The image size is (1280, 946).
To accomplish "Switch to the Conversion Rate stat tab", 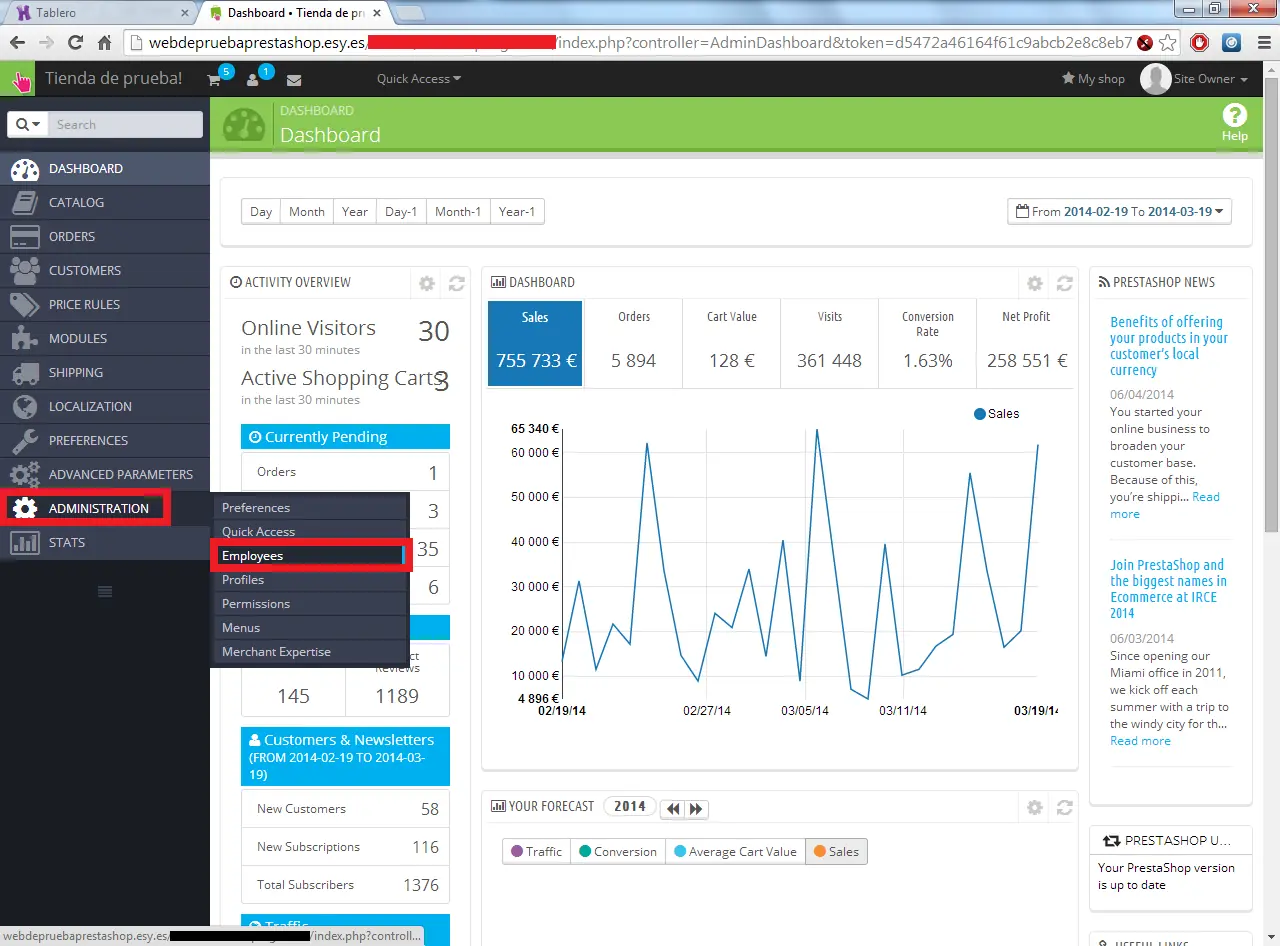I will 927,344.
